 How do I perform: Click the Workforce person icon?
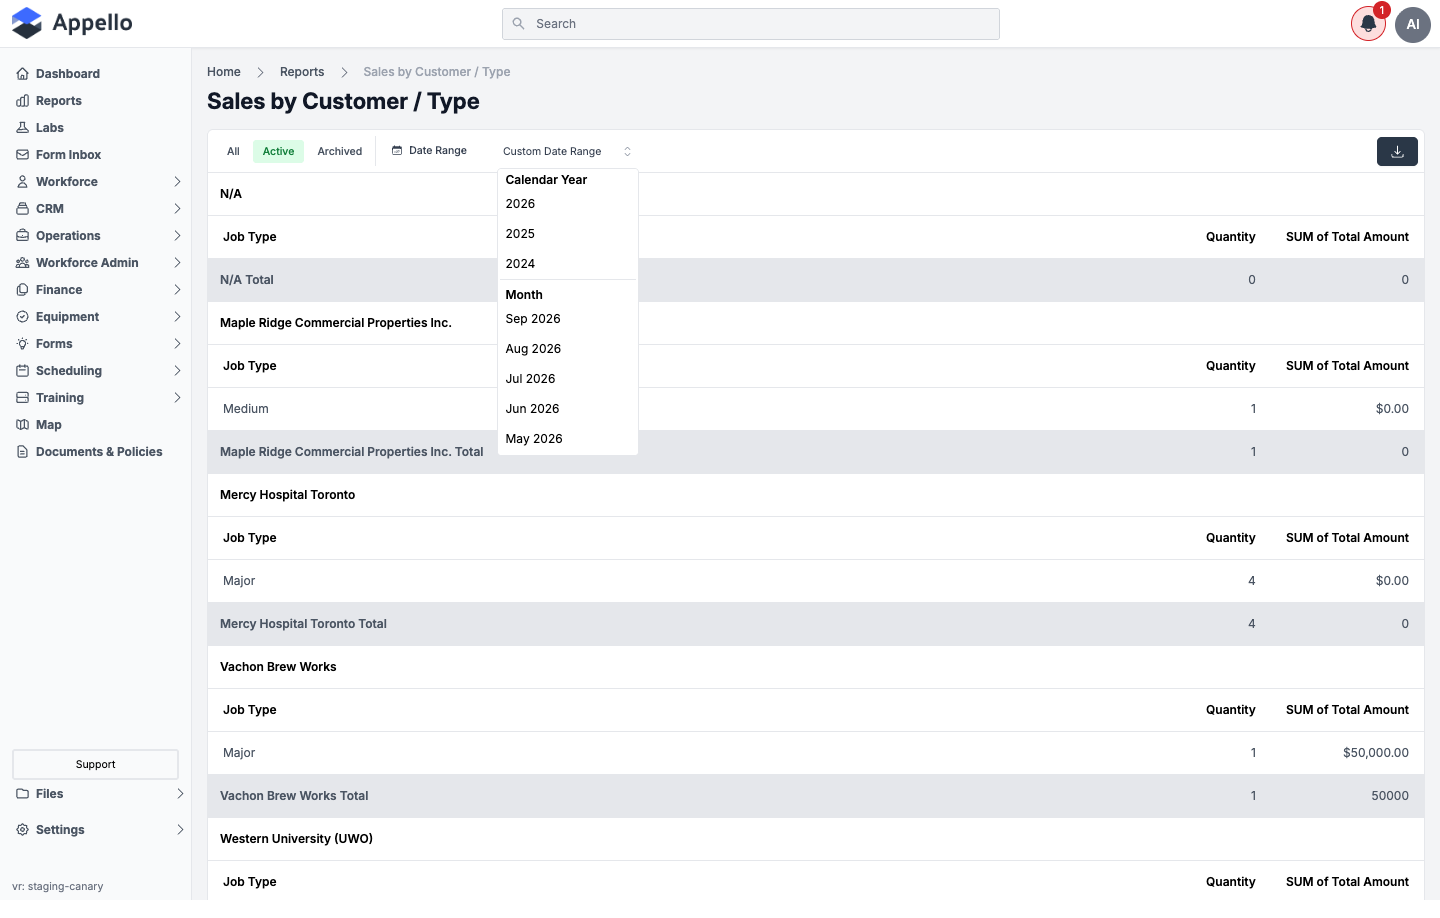[x=22, y=182]
